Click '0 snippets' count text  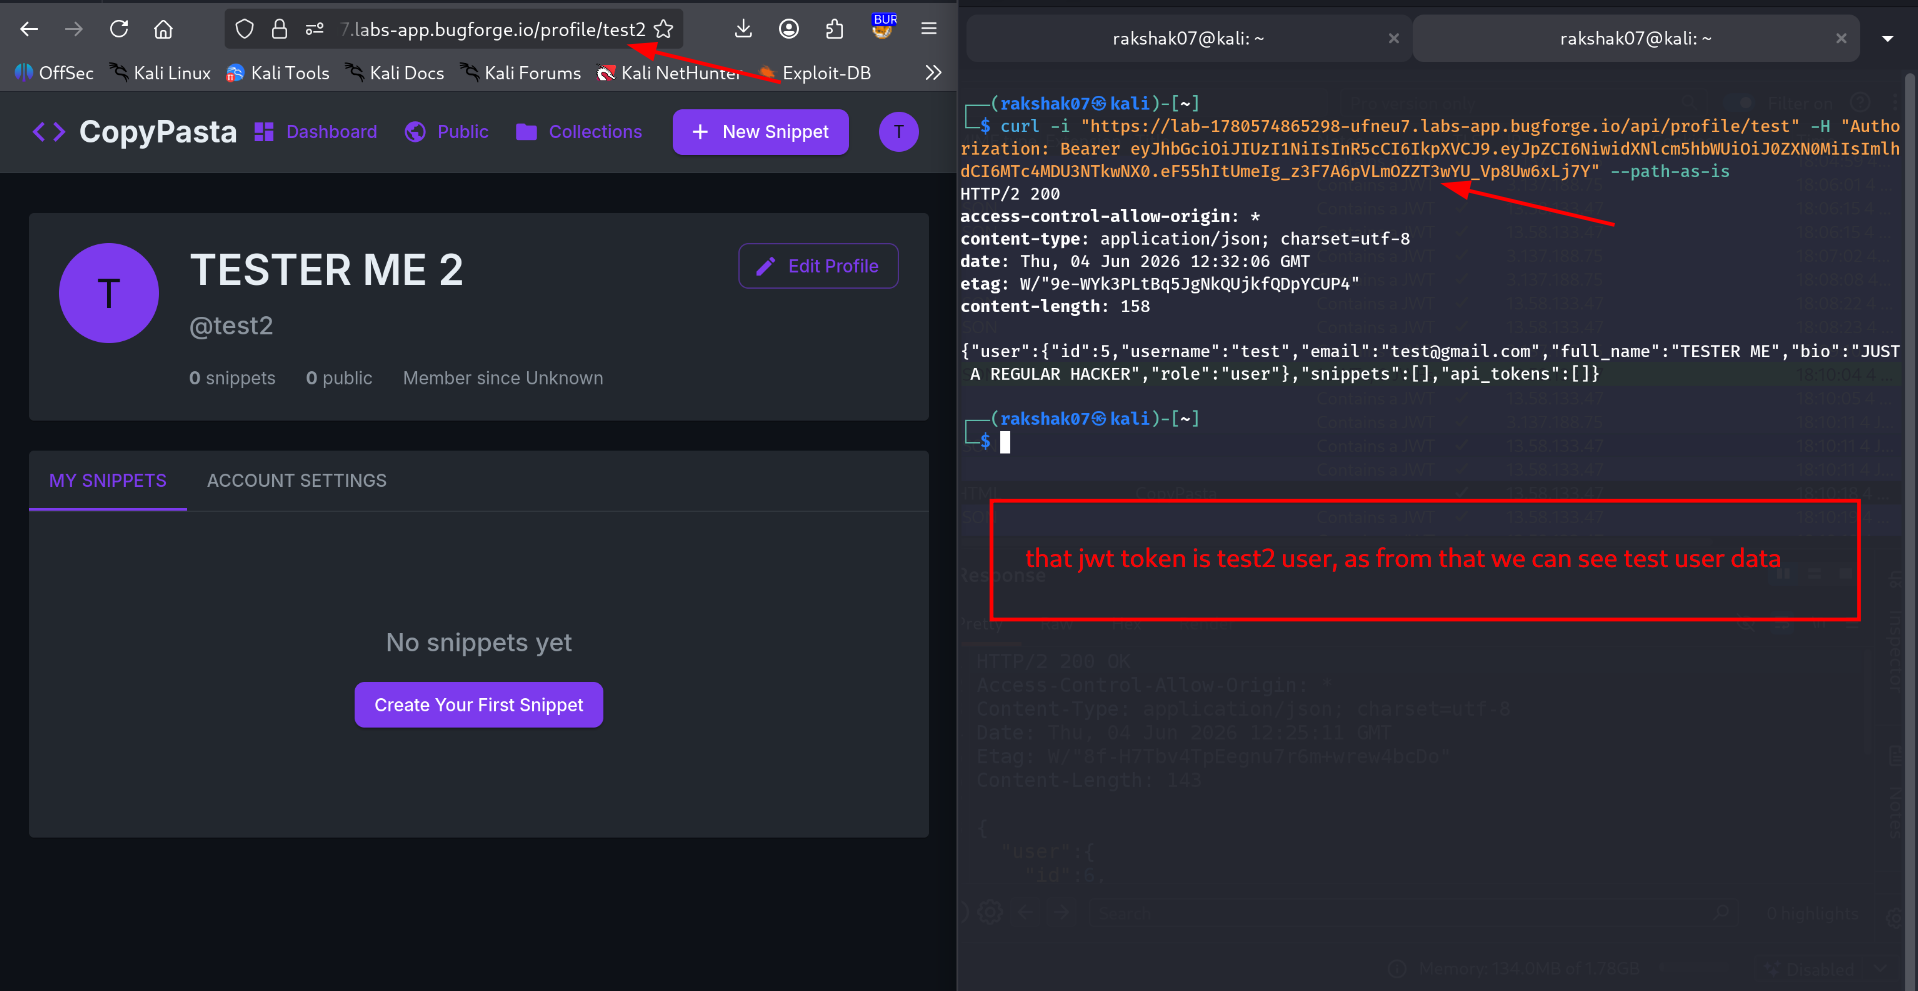(232, 378)
